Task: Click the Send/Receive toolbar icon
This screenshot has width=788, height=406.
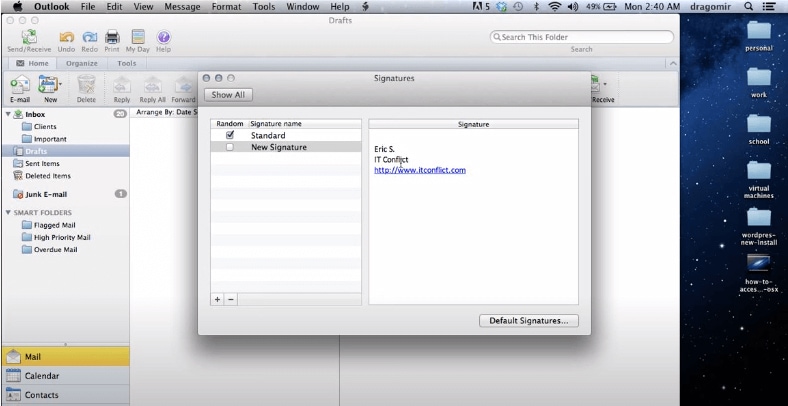Action: coord(29,38)
